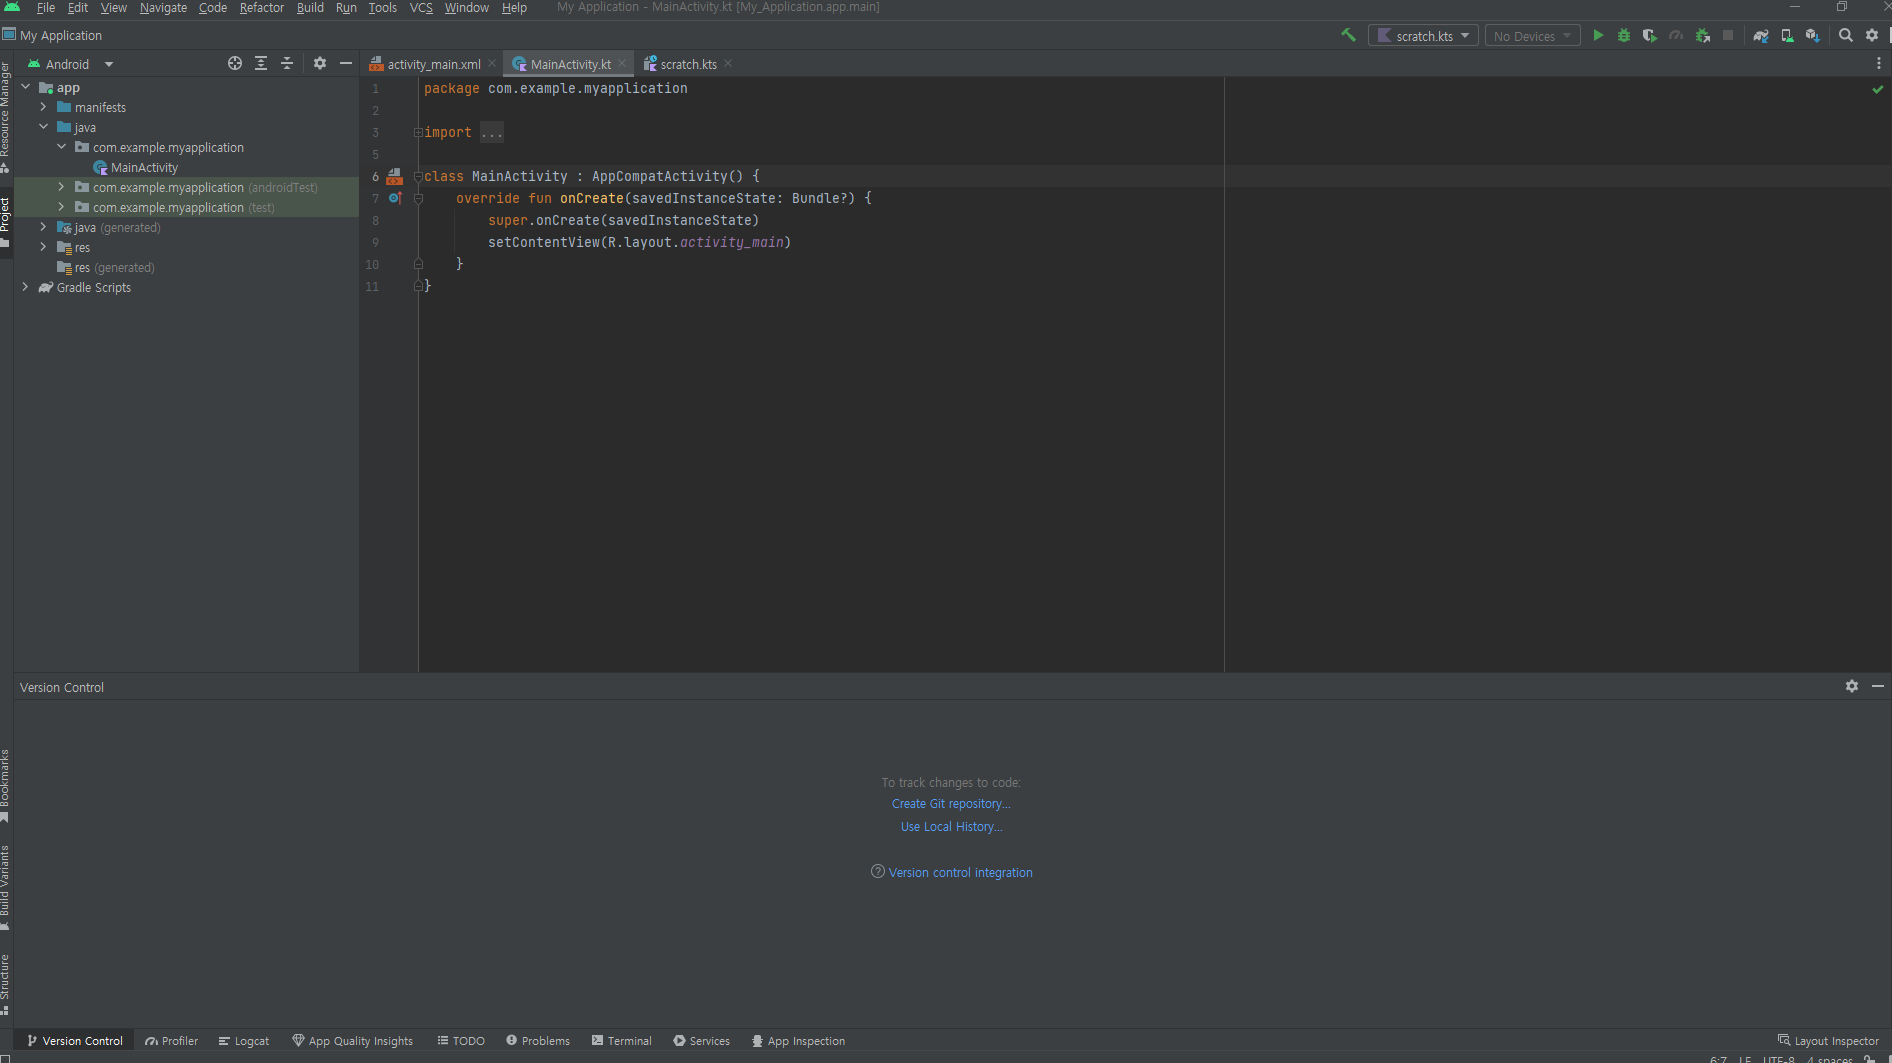Open the Refactor menu

point(262,8)
